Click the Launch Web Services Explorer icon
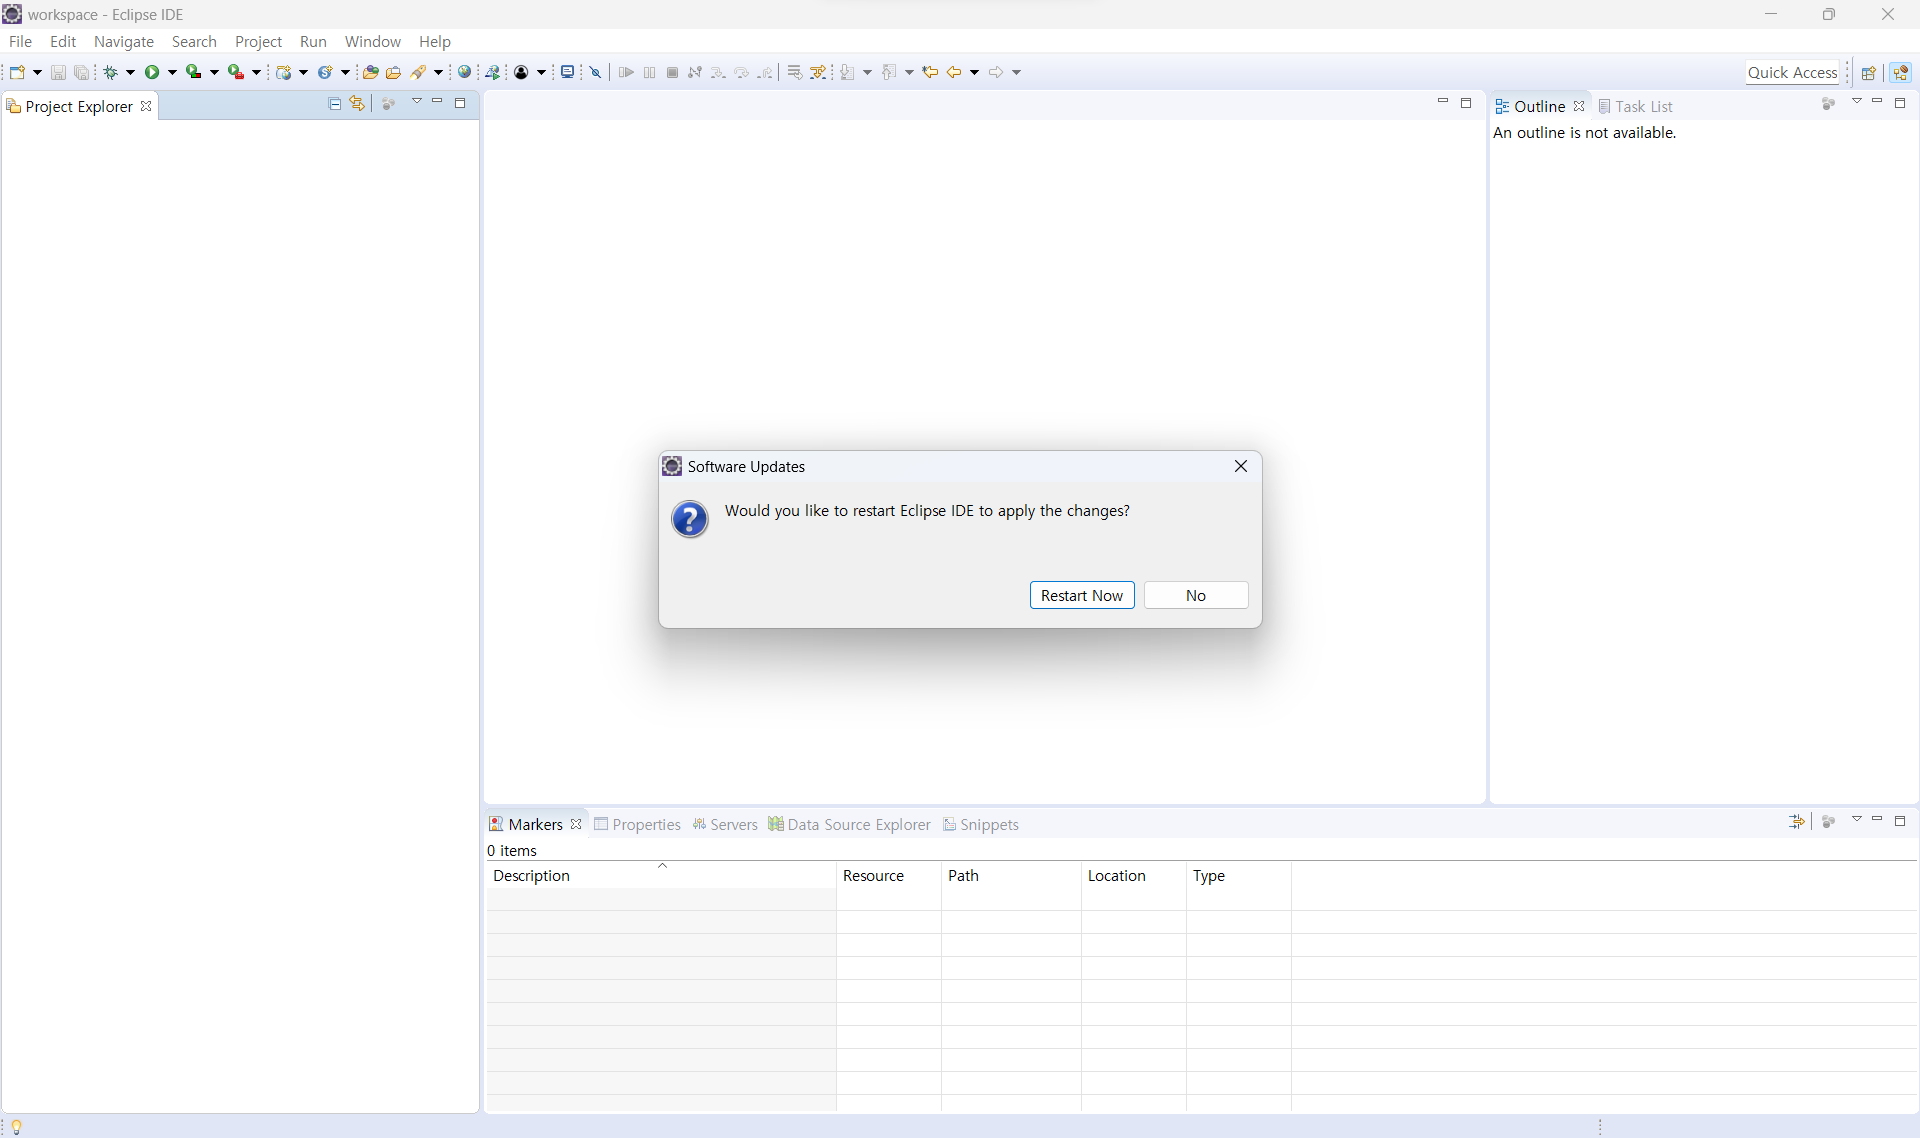Image resolution: width=1920 pixels, height=1138 pixels. 493,72
